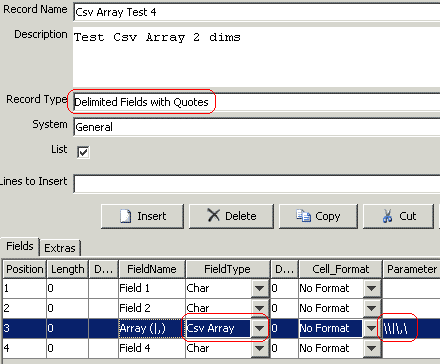Screen dimensions: 440x364
Task: Select the Field 2 name cell
Action: point(152,308)
